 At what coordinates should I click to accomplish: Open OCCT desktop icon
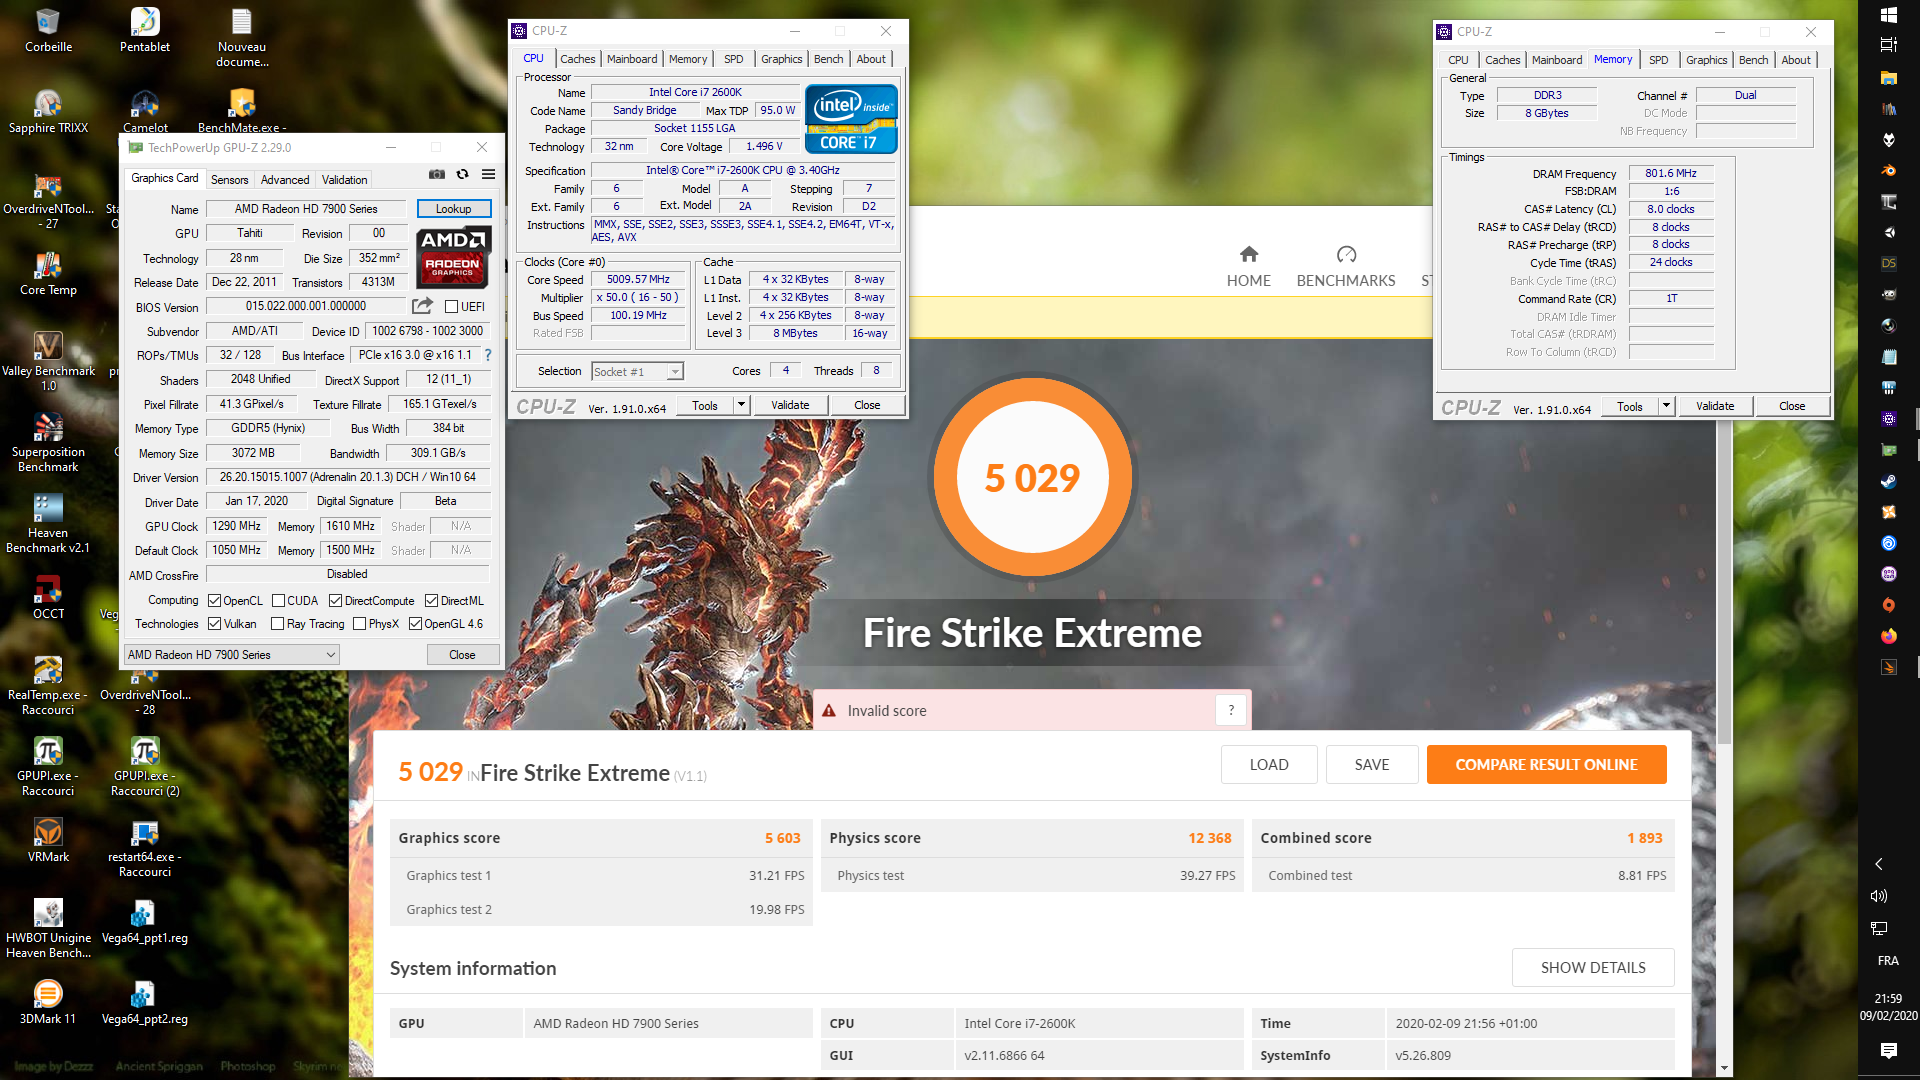pyautogui.click(x=48, y=597)
